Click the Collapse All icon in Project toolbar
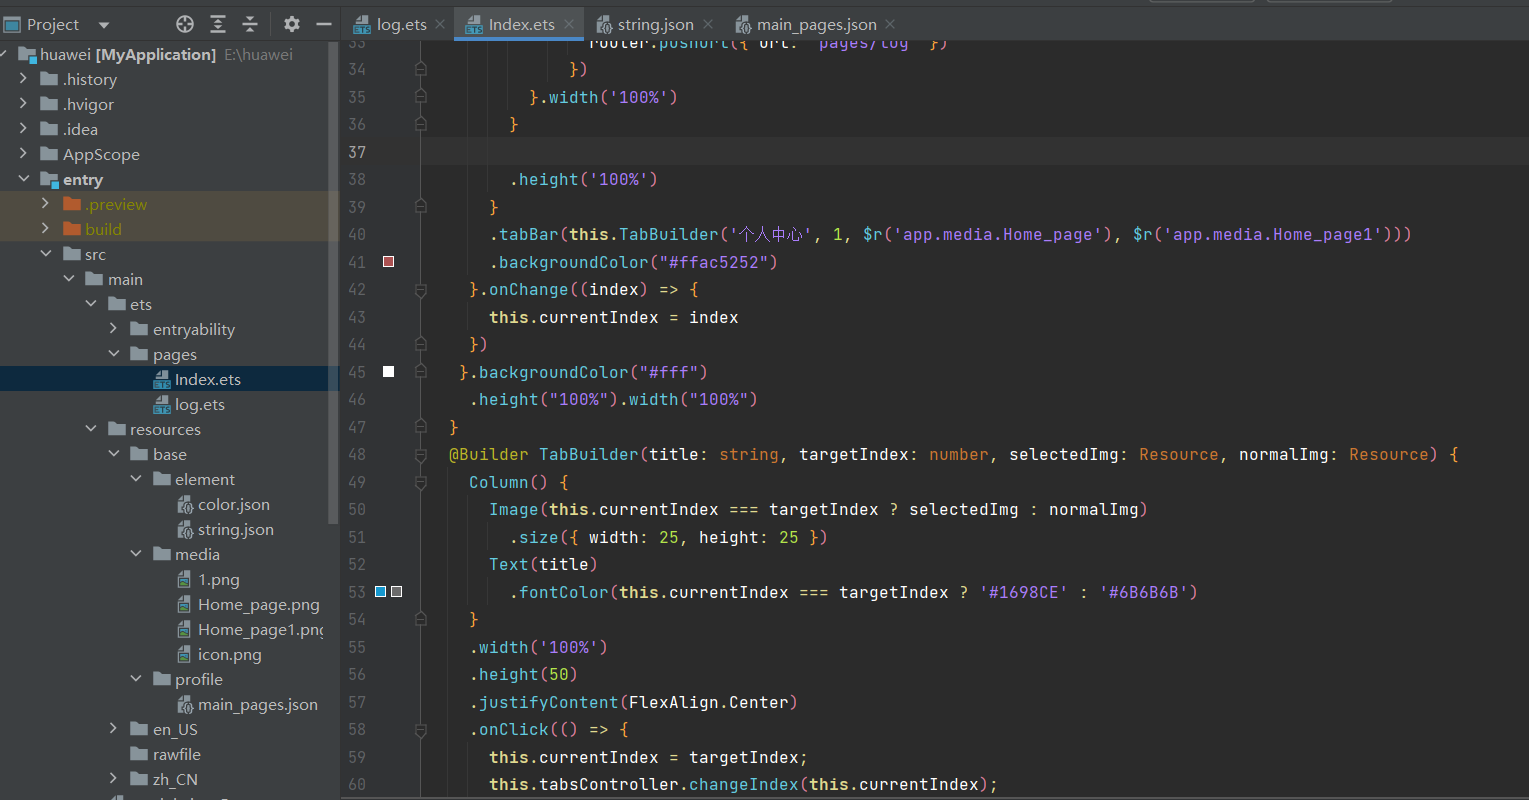 point(250,24)
